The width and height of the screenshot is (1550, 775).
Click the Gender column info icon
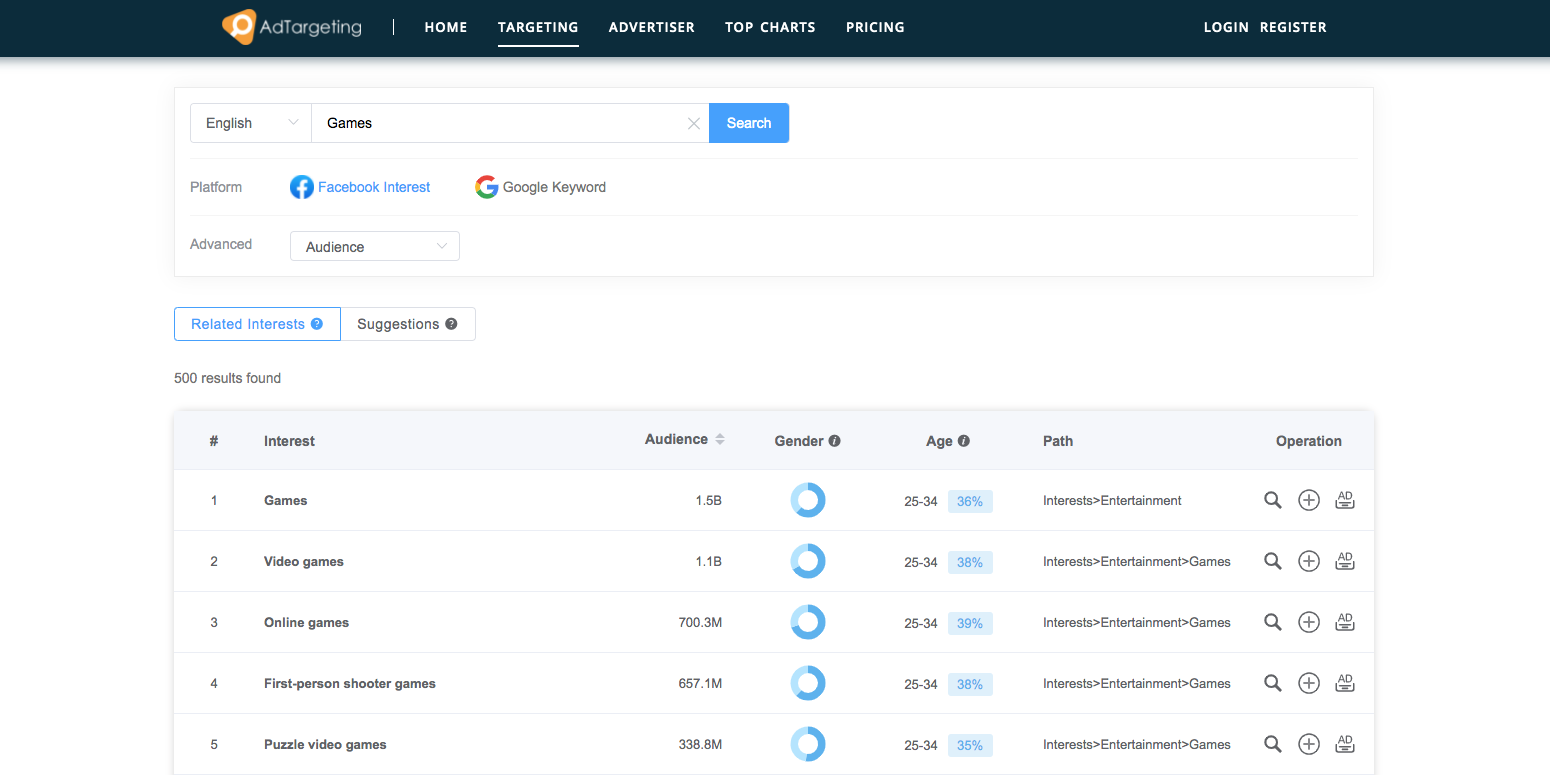click(835, 441)
